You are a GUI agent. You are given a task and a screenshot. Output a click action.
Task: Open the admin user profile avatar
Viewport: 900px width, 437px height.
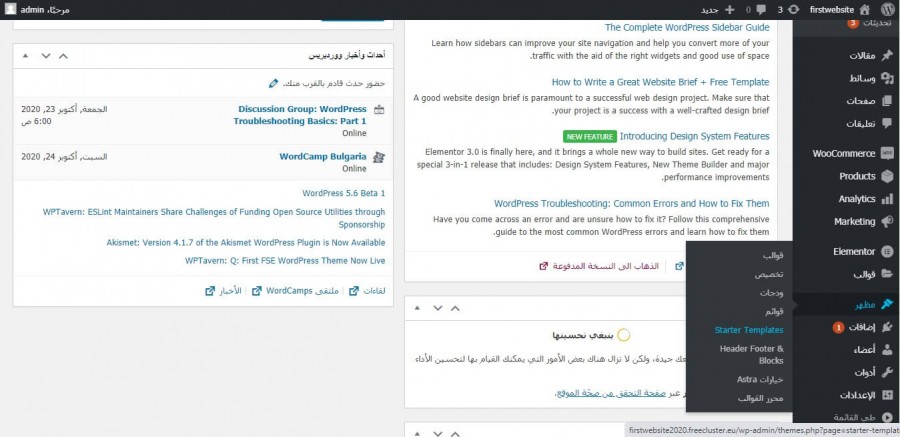click(x=11, y=9)
